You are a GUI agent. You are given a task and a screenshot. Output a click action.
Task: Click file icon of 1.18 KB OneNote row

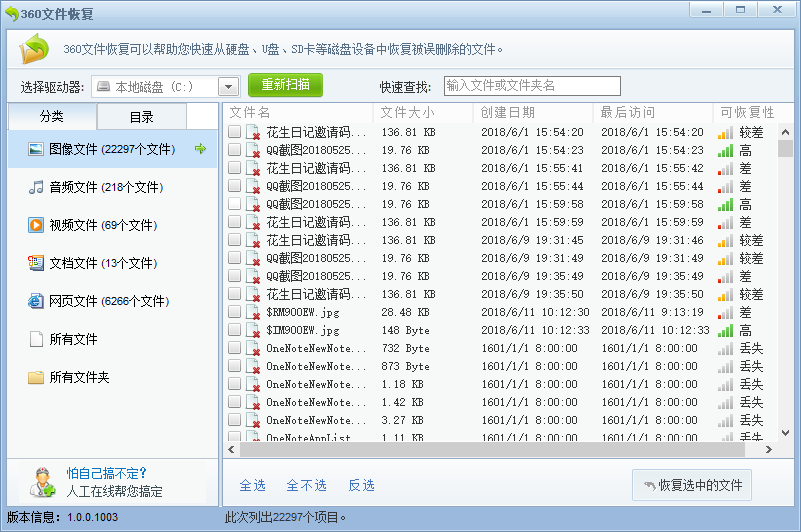[253, 384]
